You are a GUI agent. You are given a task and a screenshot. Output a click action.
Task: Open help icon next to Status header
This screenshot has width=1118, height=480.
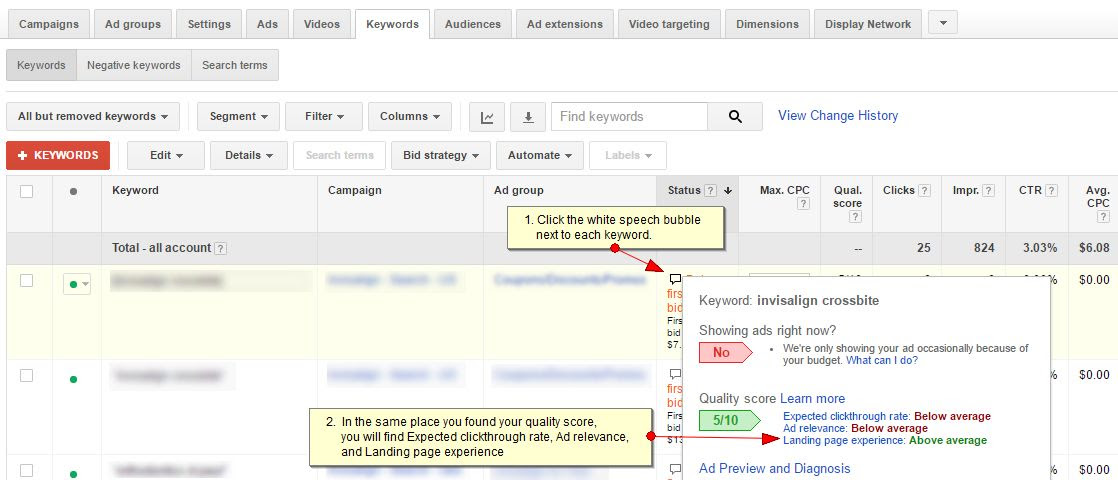[x=710, y=190]
